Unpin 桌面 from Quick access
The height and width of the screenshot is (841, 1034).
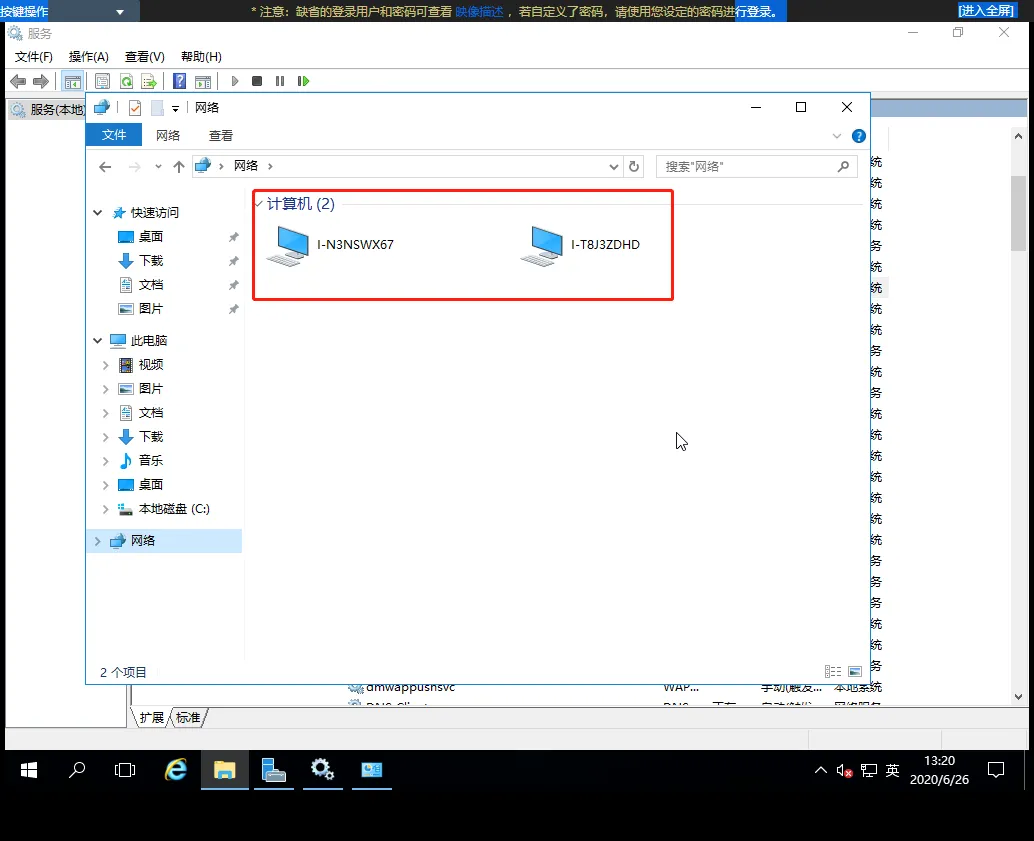click(233, 236)
